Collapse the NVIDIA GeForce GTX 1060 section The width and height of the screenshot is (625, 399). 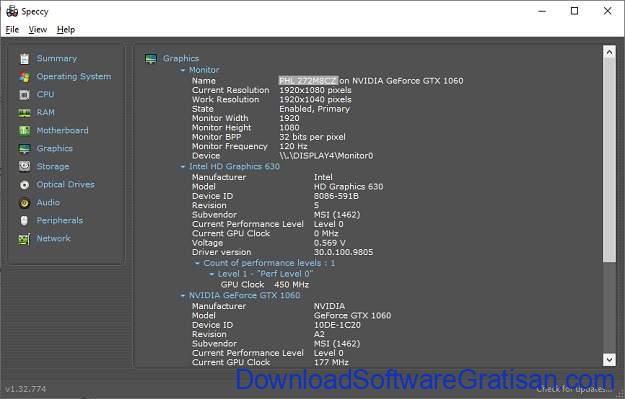183,296
